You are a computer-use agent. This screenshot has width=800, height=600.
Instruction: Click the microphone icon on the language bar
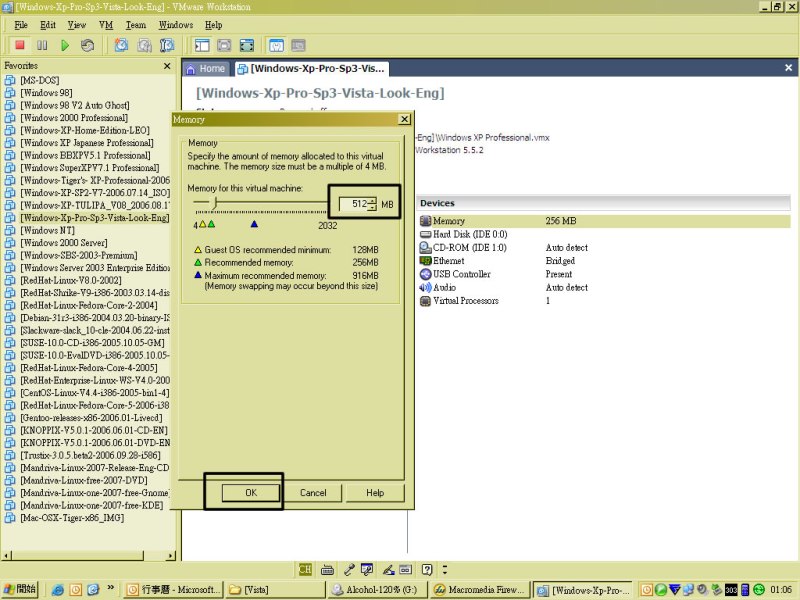point(349,569)
